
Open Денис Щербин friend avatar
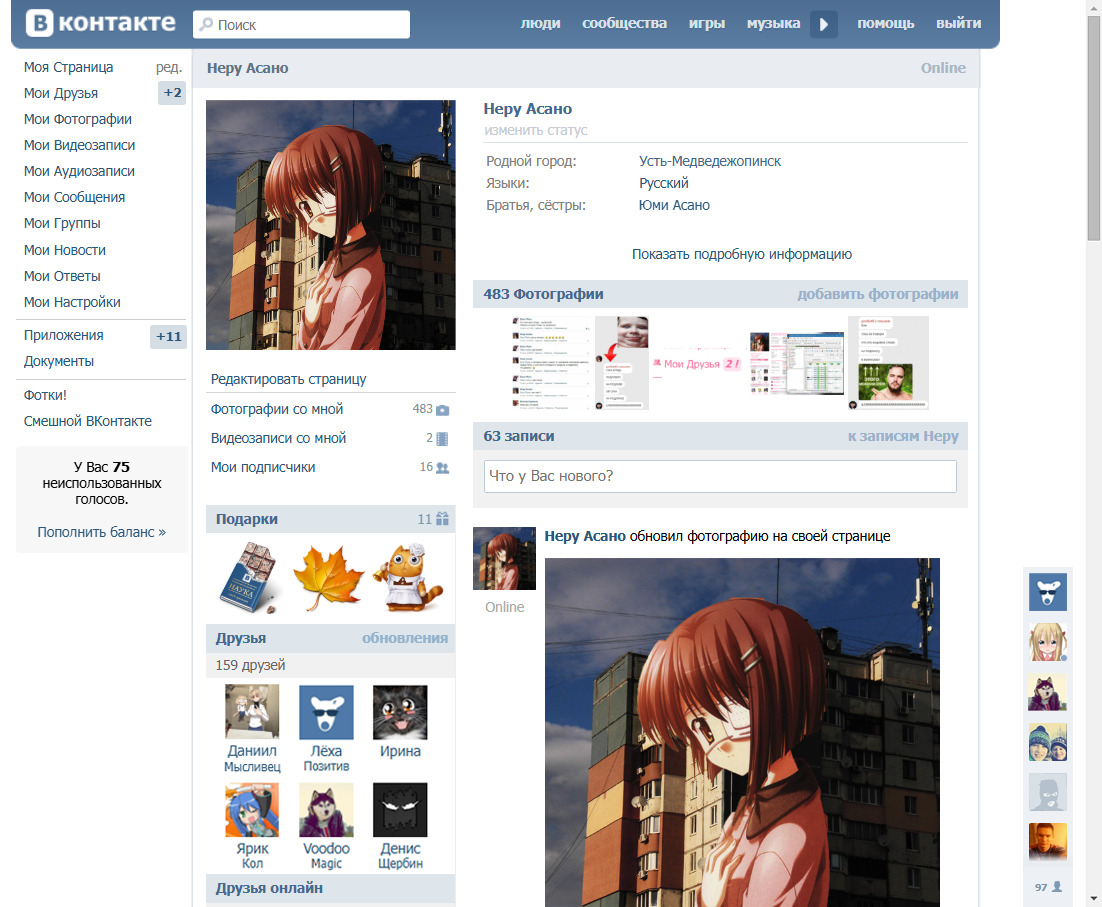tap(400, 809)
